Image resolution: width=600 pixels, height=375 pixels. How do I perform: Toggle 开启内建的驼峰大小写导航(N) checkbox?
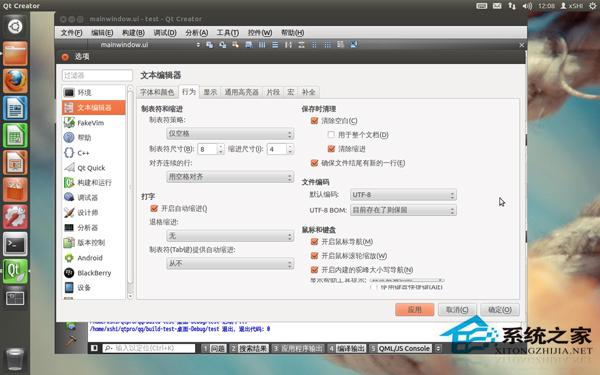tap(315, 270)
